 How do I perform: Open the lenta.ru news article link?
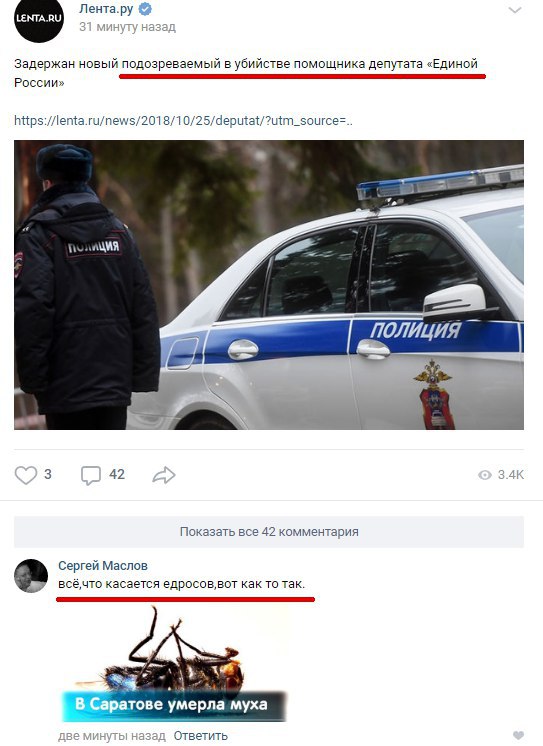pos(183,120)
